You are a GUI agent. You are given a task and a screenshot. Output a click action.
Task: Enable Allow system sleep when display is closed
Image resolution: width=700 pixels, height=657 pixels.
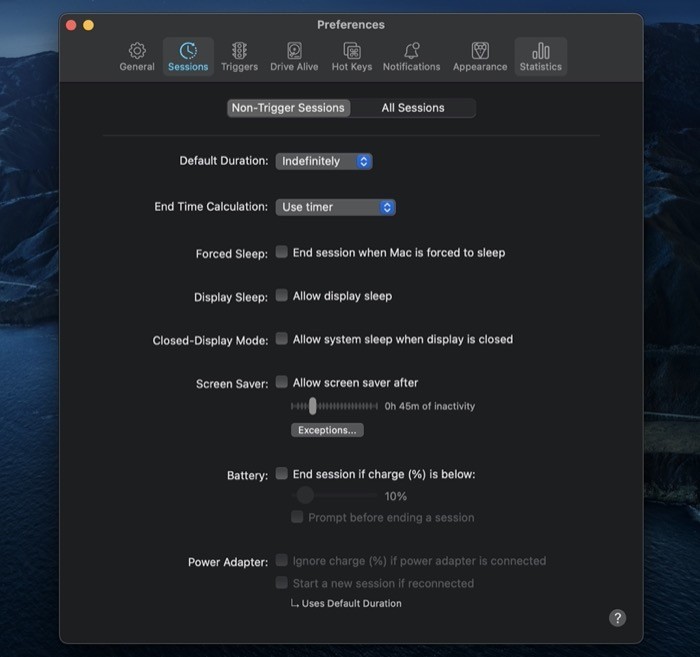281,338
